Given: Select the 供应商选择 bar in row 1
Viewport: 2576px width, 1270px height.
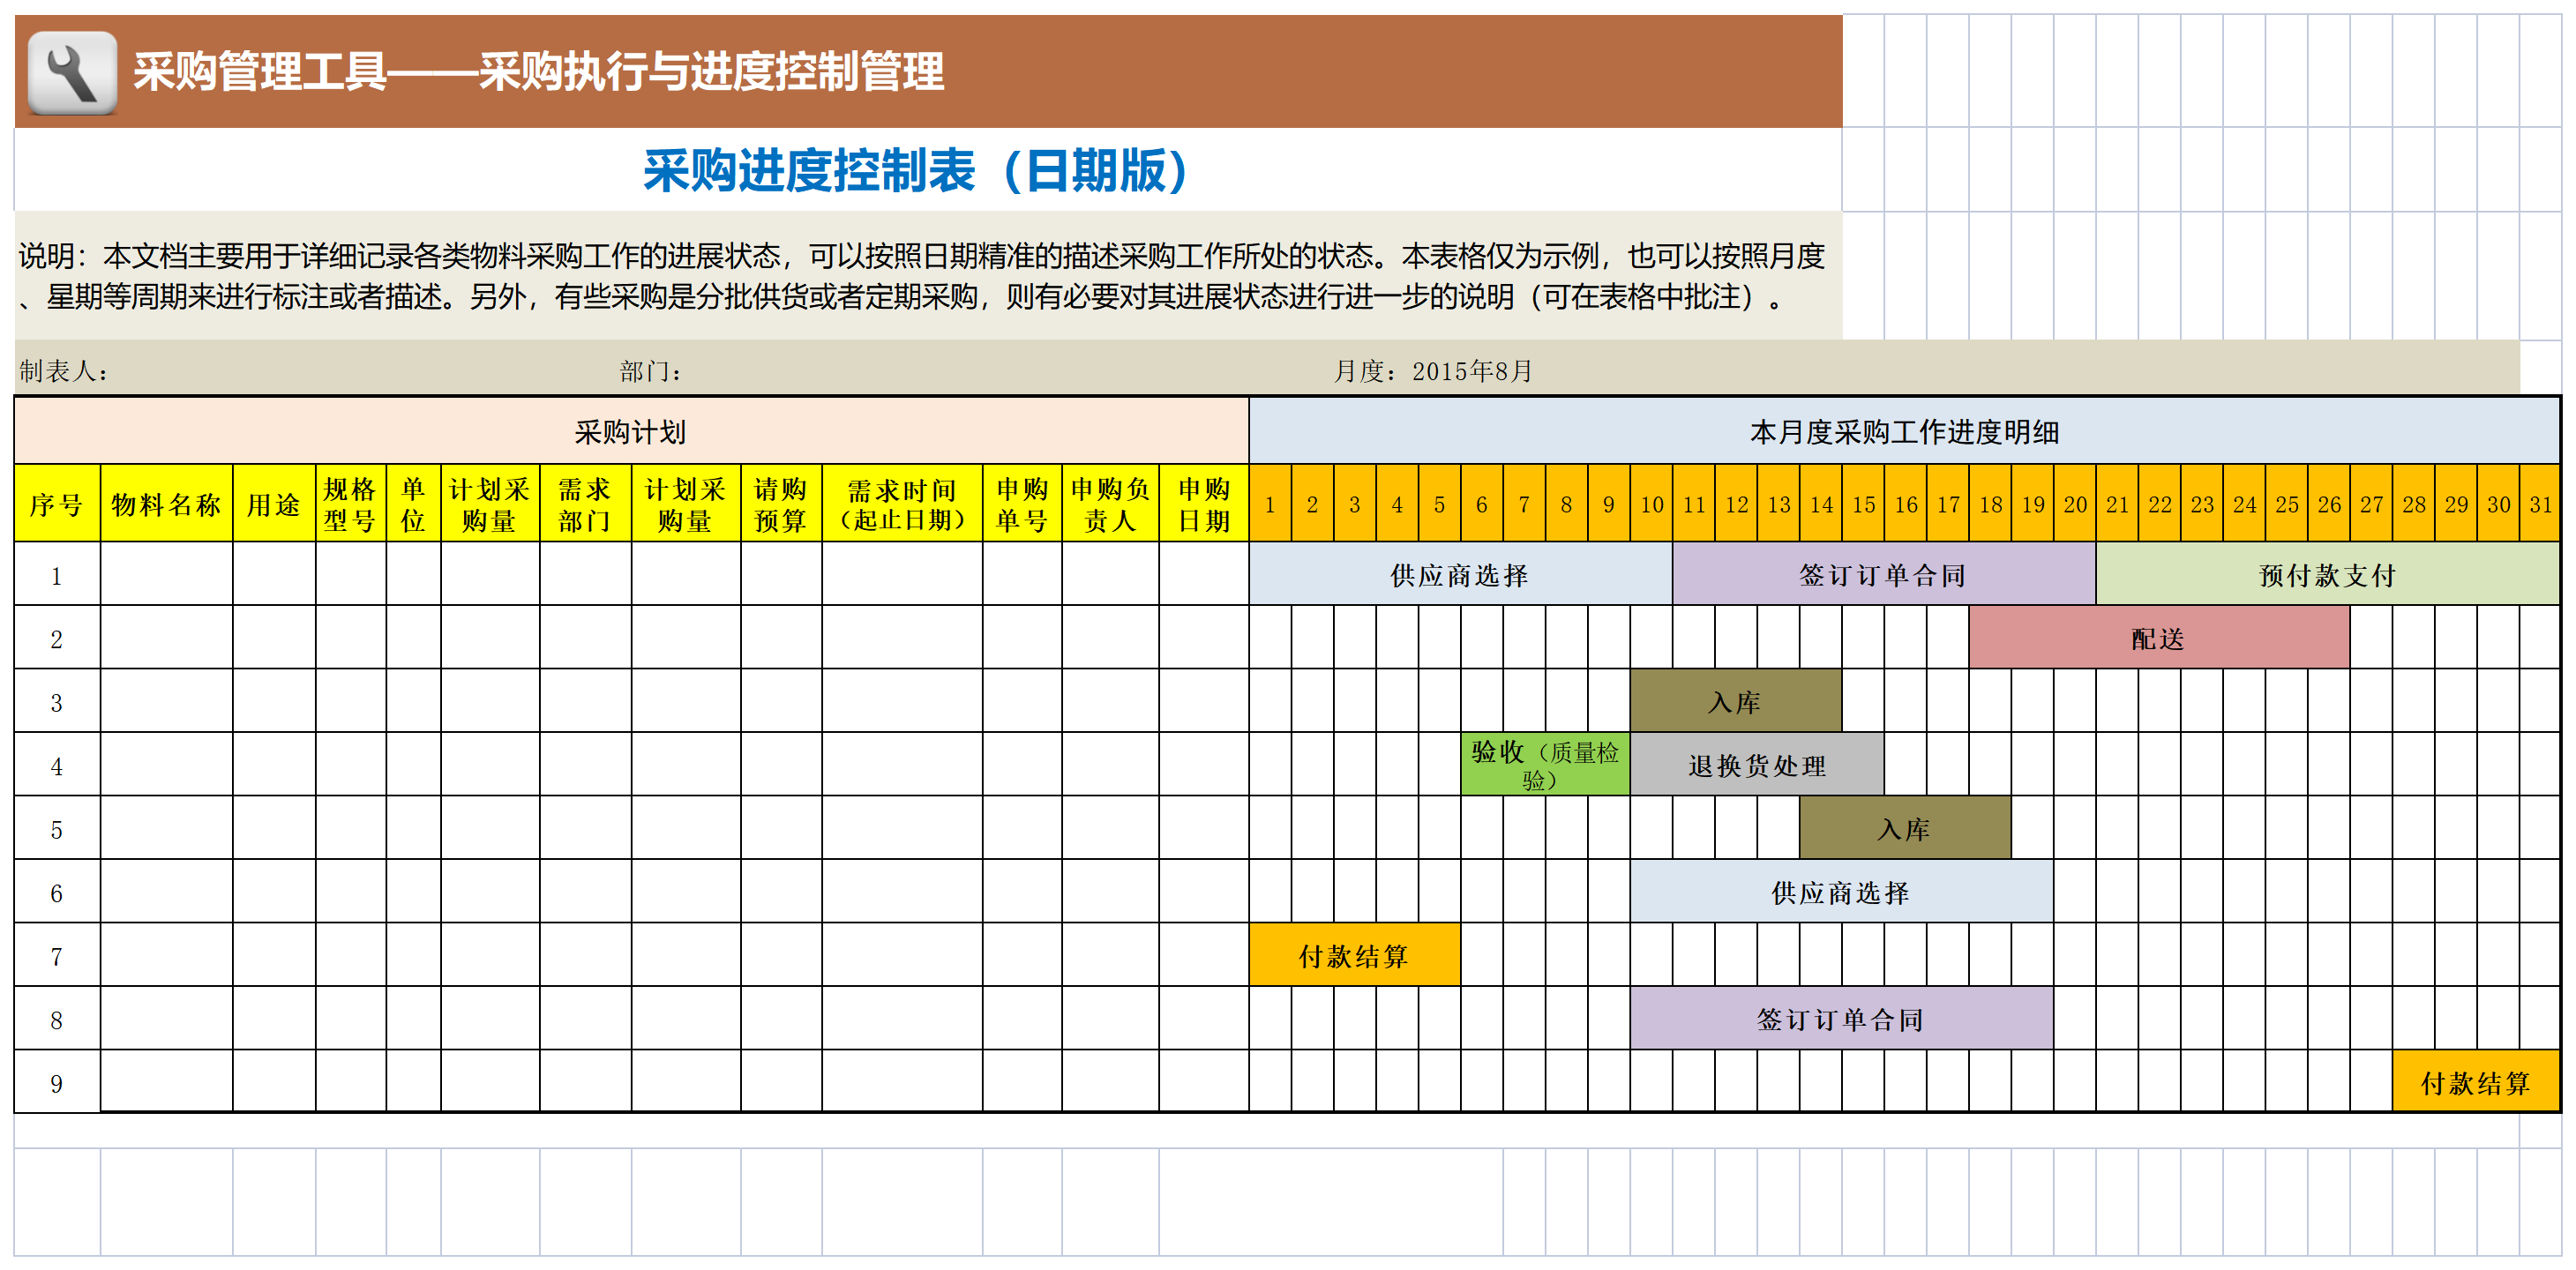Looking at the screenshot, I should pos(1460,574).
